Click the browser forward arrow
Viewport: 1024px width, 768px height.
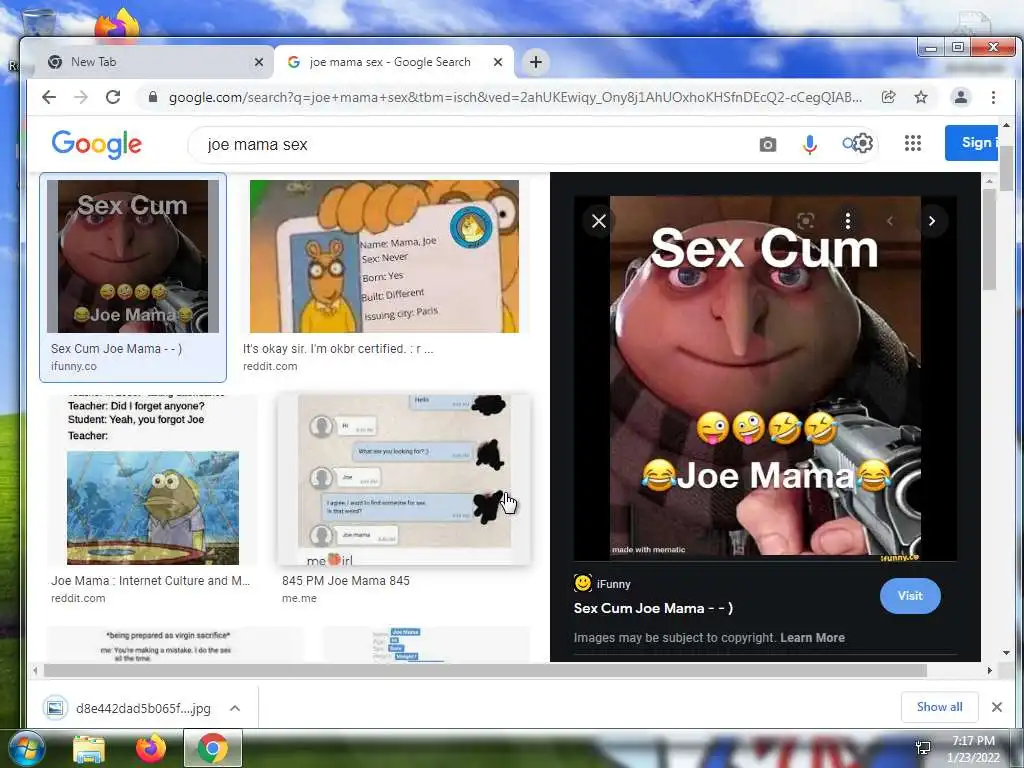(x=80, y=97)
